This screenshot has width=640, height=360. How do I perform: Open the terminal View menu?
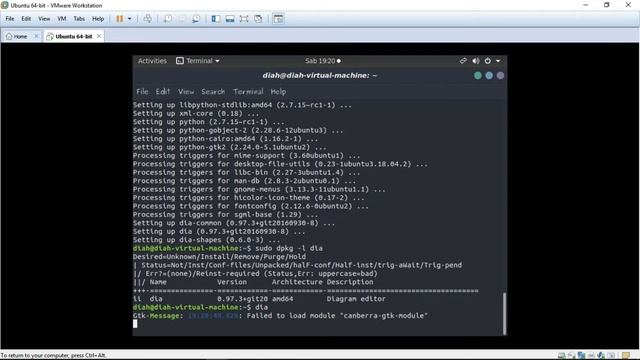[x=186, y=92]
